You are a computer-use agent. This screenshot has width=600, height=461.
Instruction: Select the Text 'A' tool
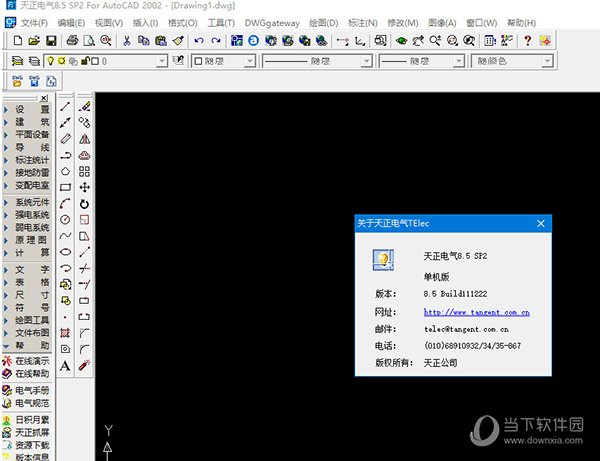[x=66, y=366]
